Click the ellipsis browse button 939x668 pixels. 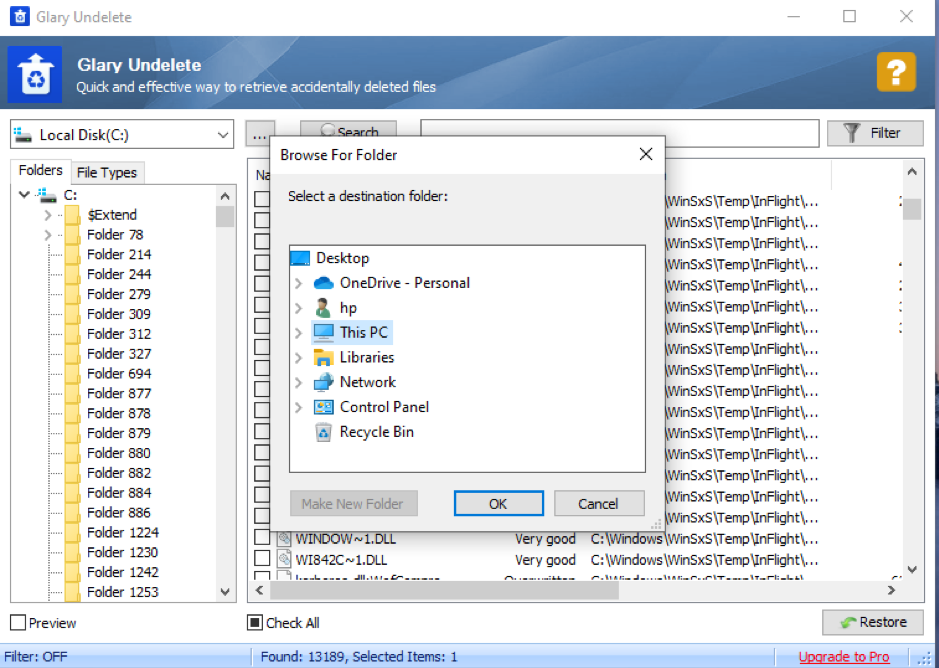pos(260,134)
